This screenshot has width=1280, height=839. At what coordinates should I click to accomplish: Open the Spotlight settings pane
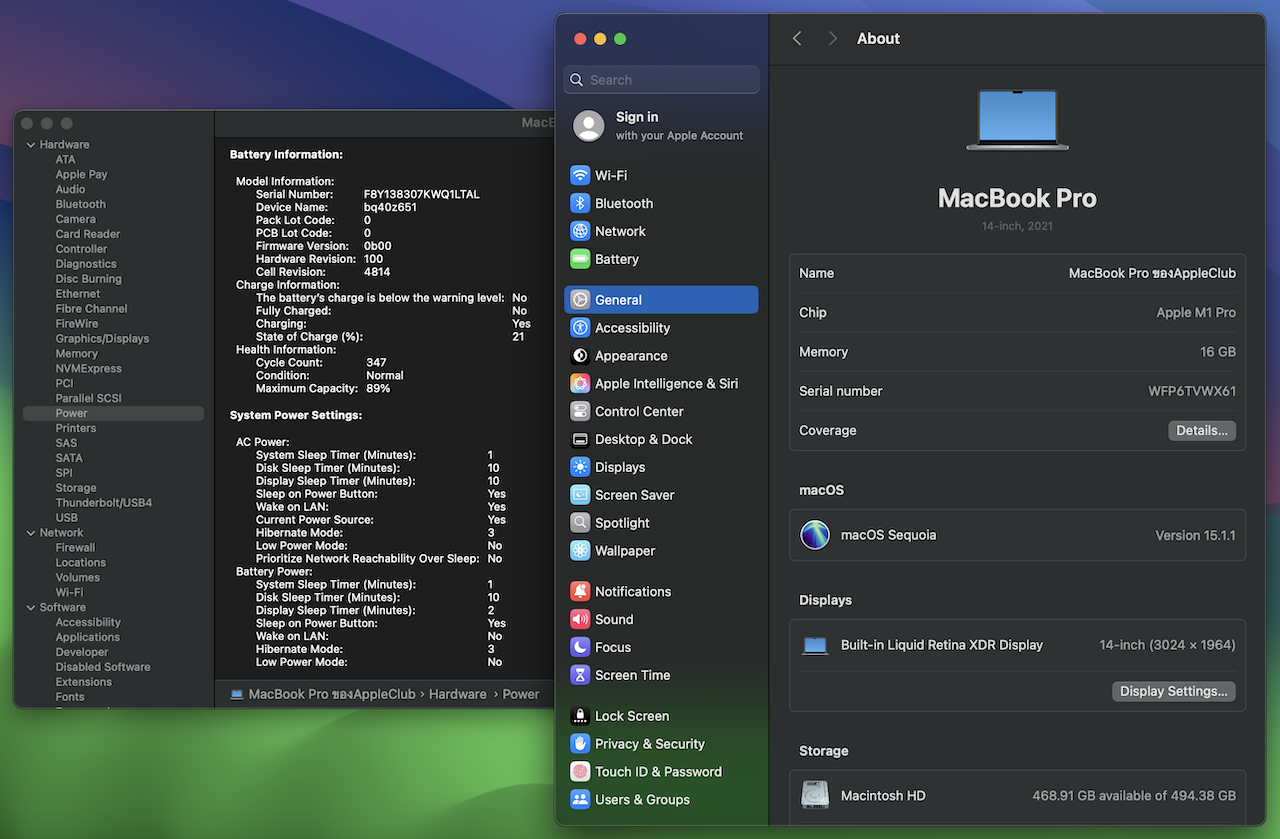coord(661,523)
